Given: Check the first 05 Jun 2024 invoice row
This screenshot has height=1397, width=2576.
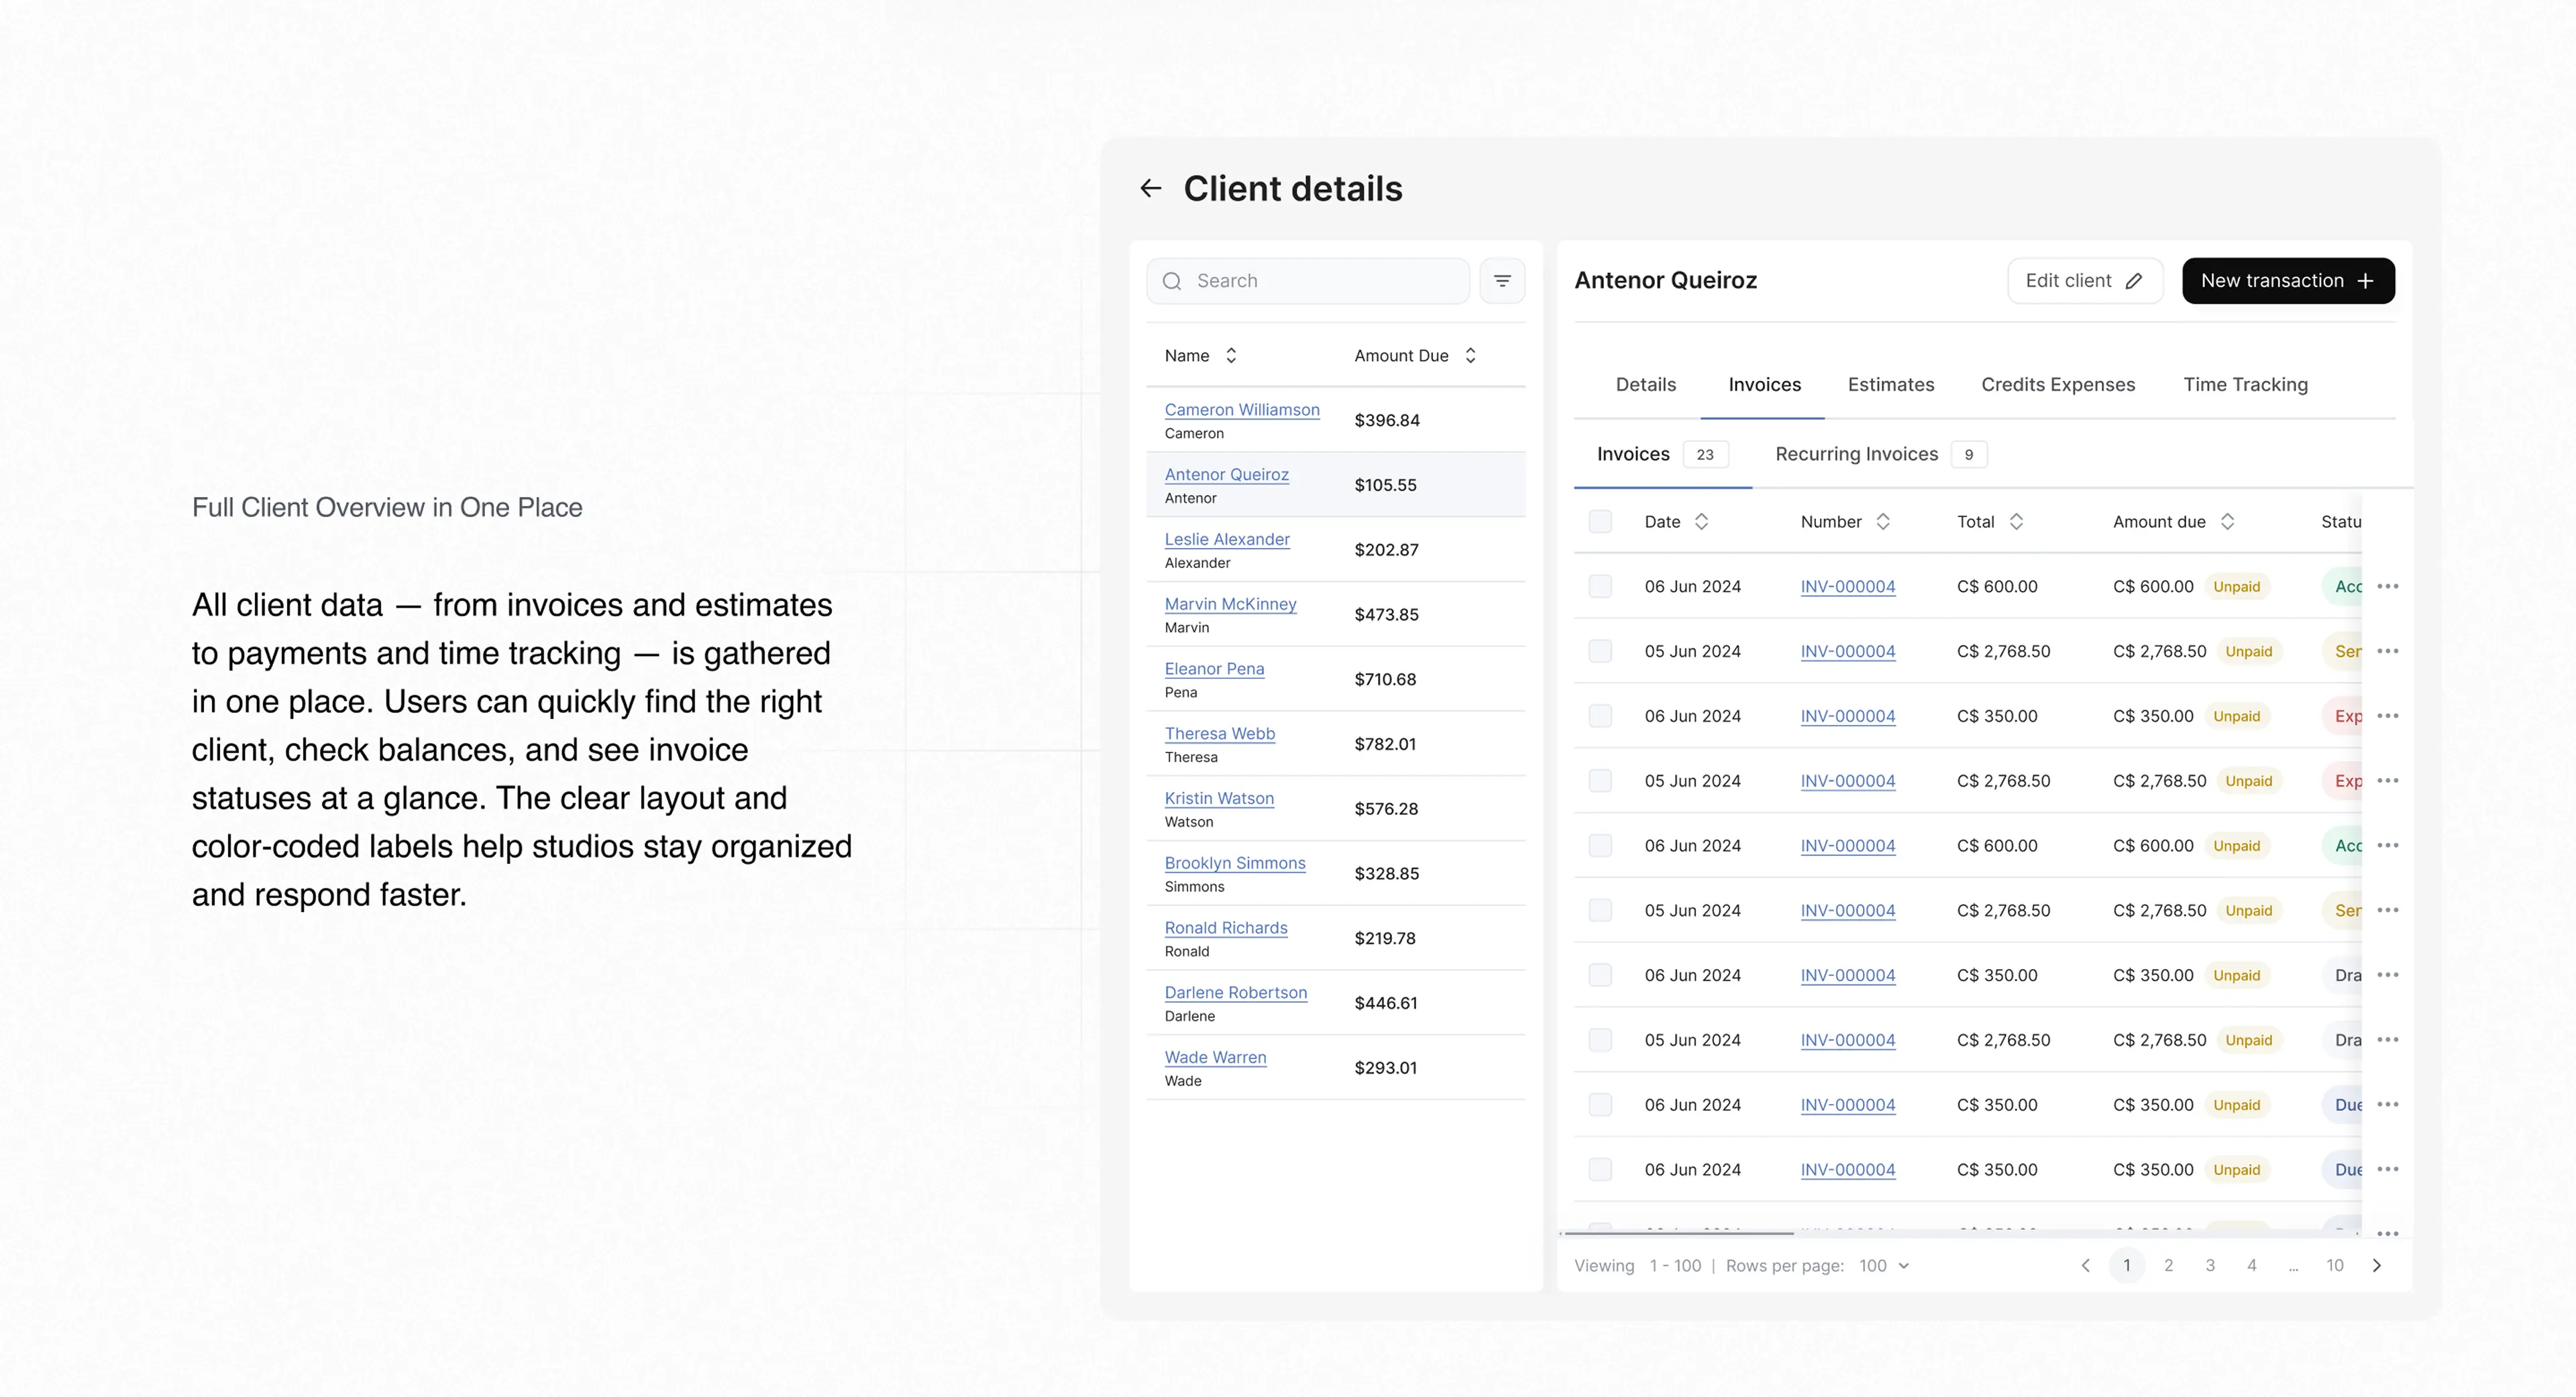Looking at the screenshot, I should pyautogui.click(x=1600, y=652).
